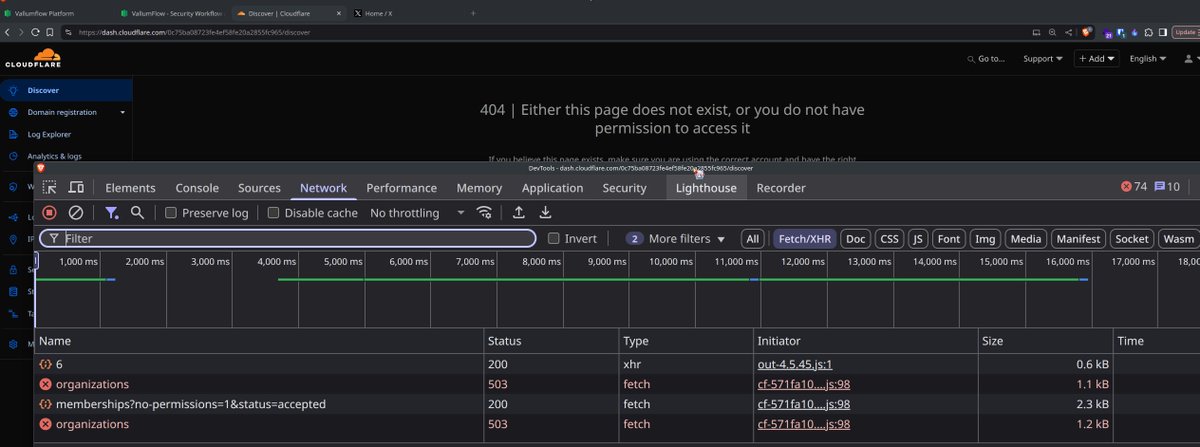Screen dimensions: 1200x447
Task: Open network conditions wifi icon
Action: (x=485, y=213)
